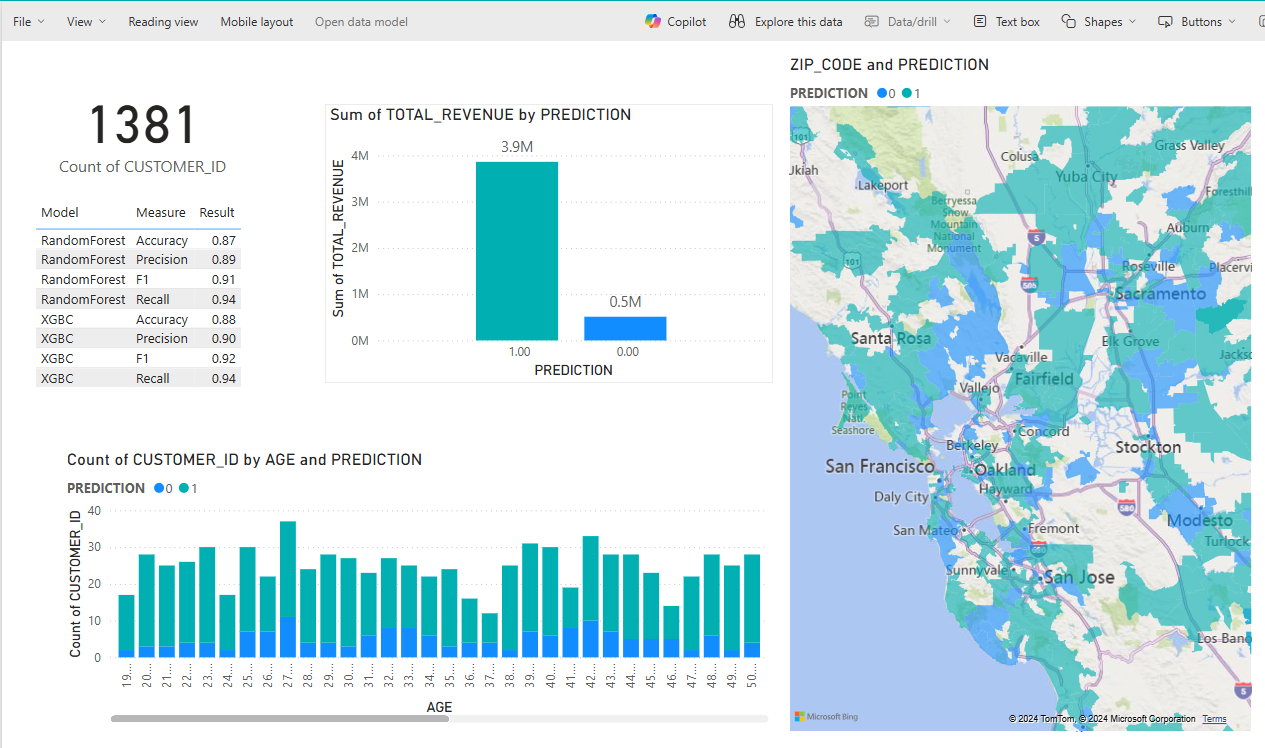This screenshot has width=1265, height=748.
Task: Click Open data model
Action: coord(361,21)
